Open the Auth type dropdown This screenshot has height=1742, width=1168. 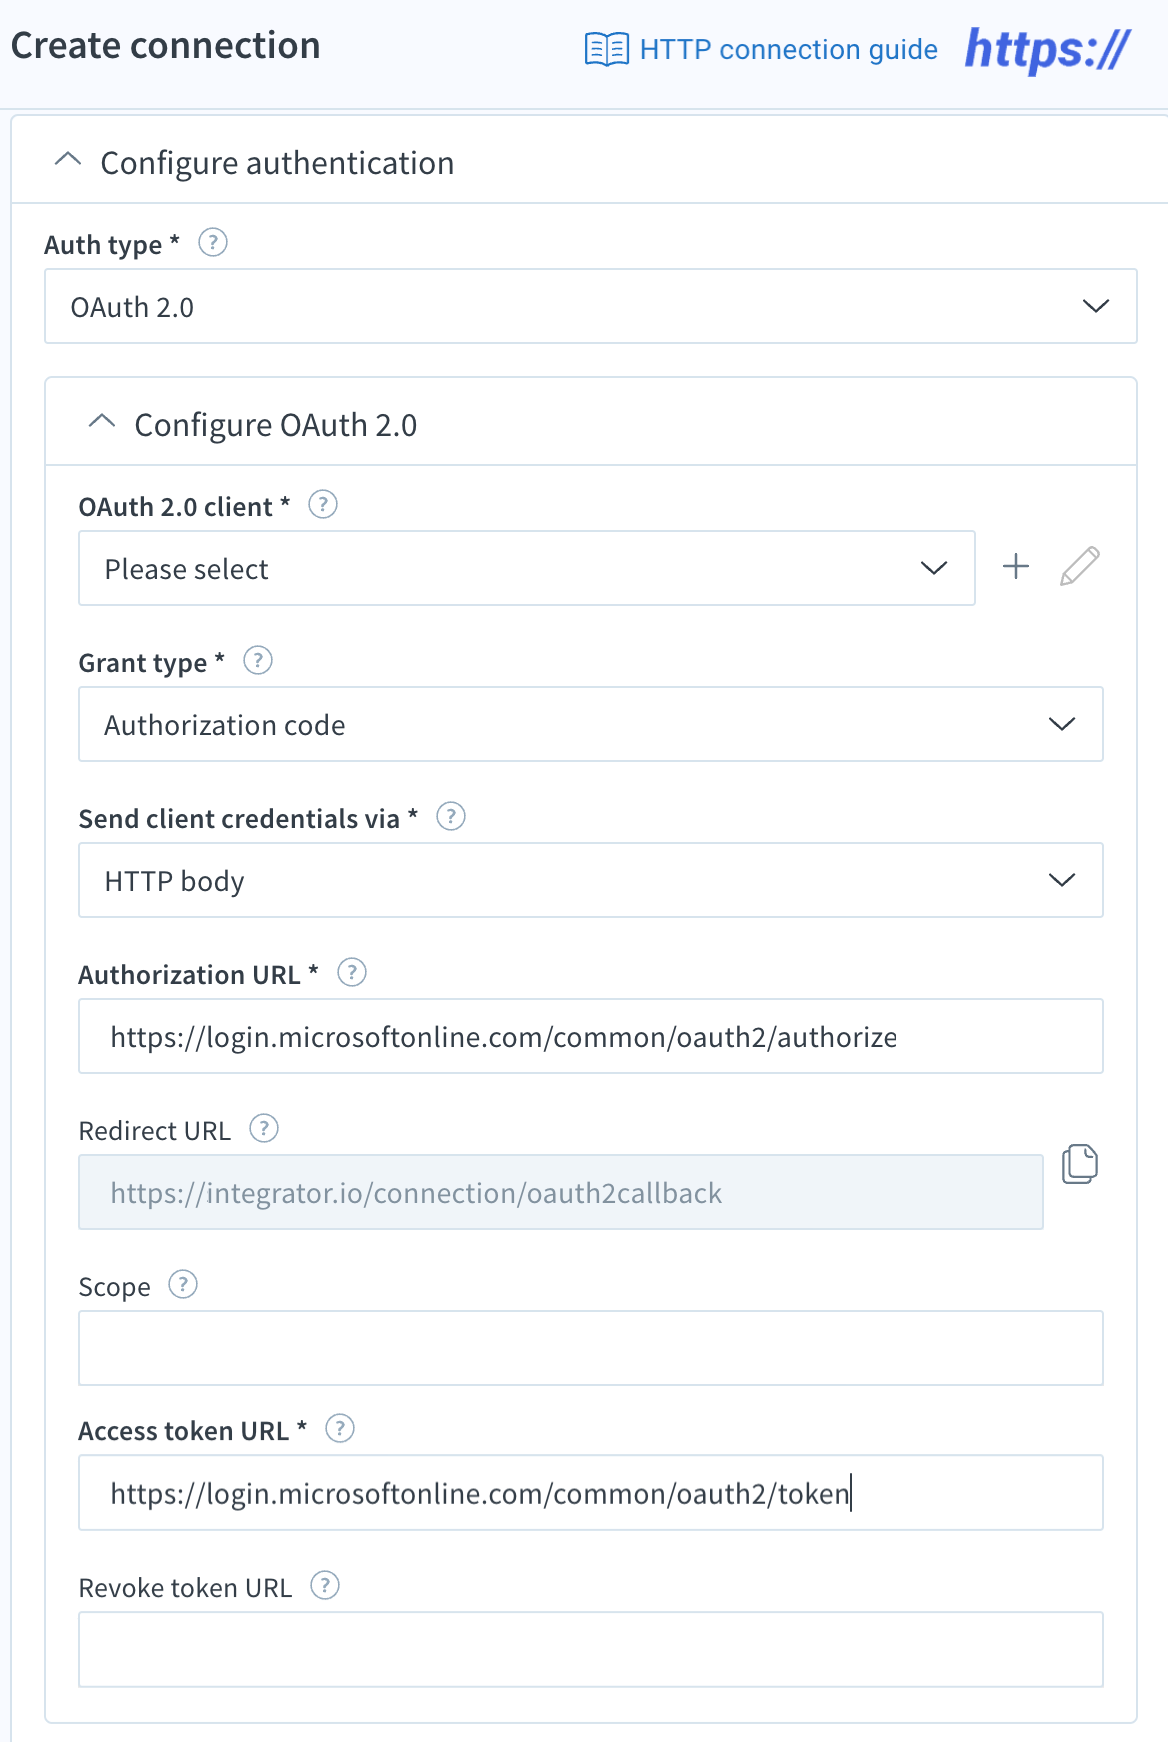591,306
